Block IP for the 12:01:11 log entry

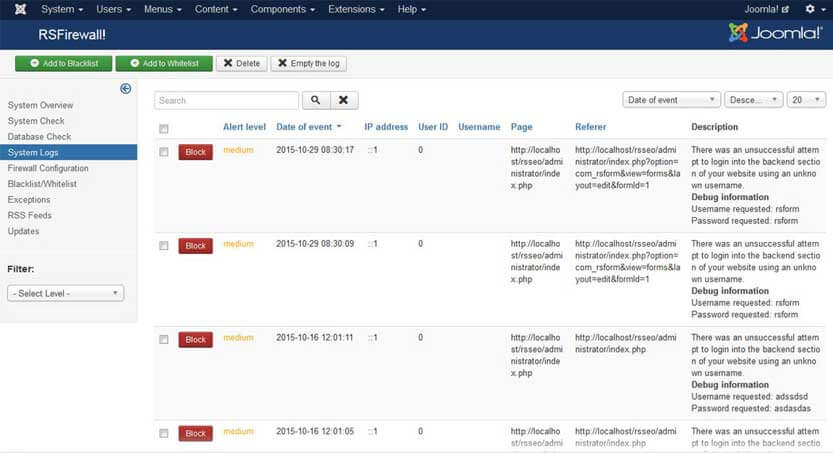(196, 340)
